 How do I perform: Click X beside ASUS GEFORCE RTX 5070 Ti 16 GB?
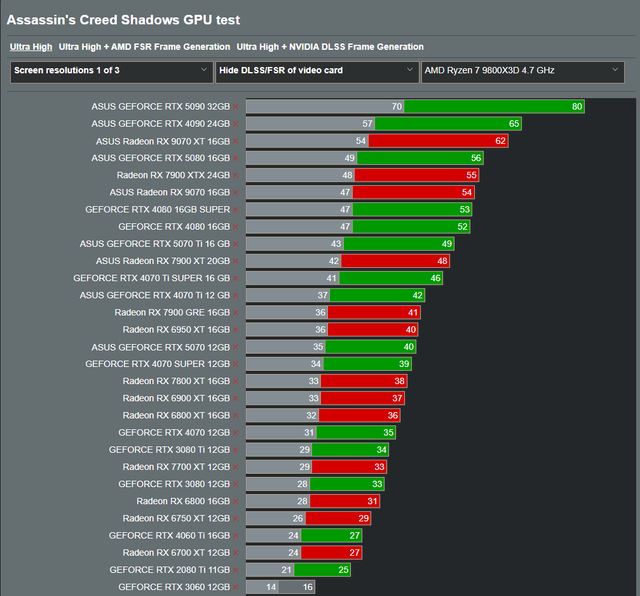point(236,244)
